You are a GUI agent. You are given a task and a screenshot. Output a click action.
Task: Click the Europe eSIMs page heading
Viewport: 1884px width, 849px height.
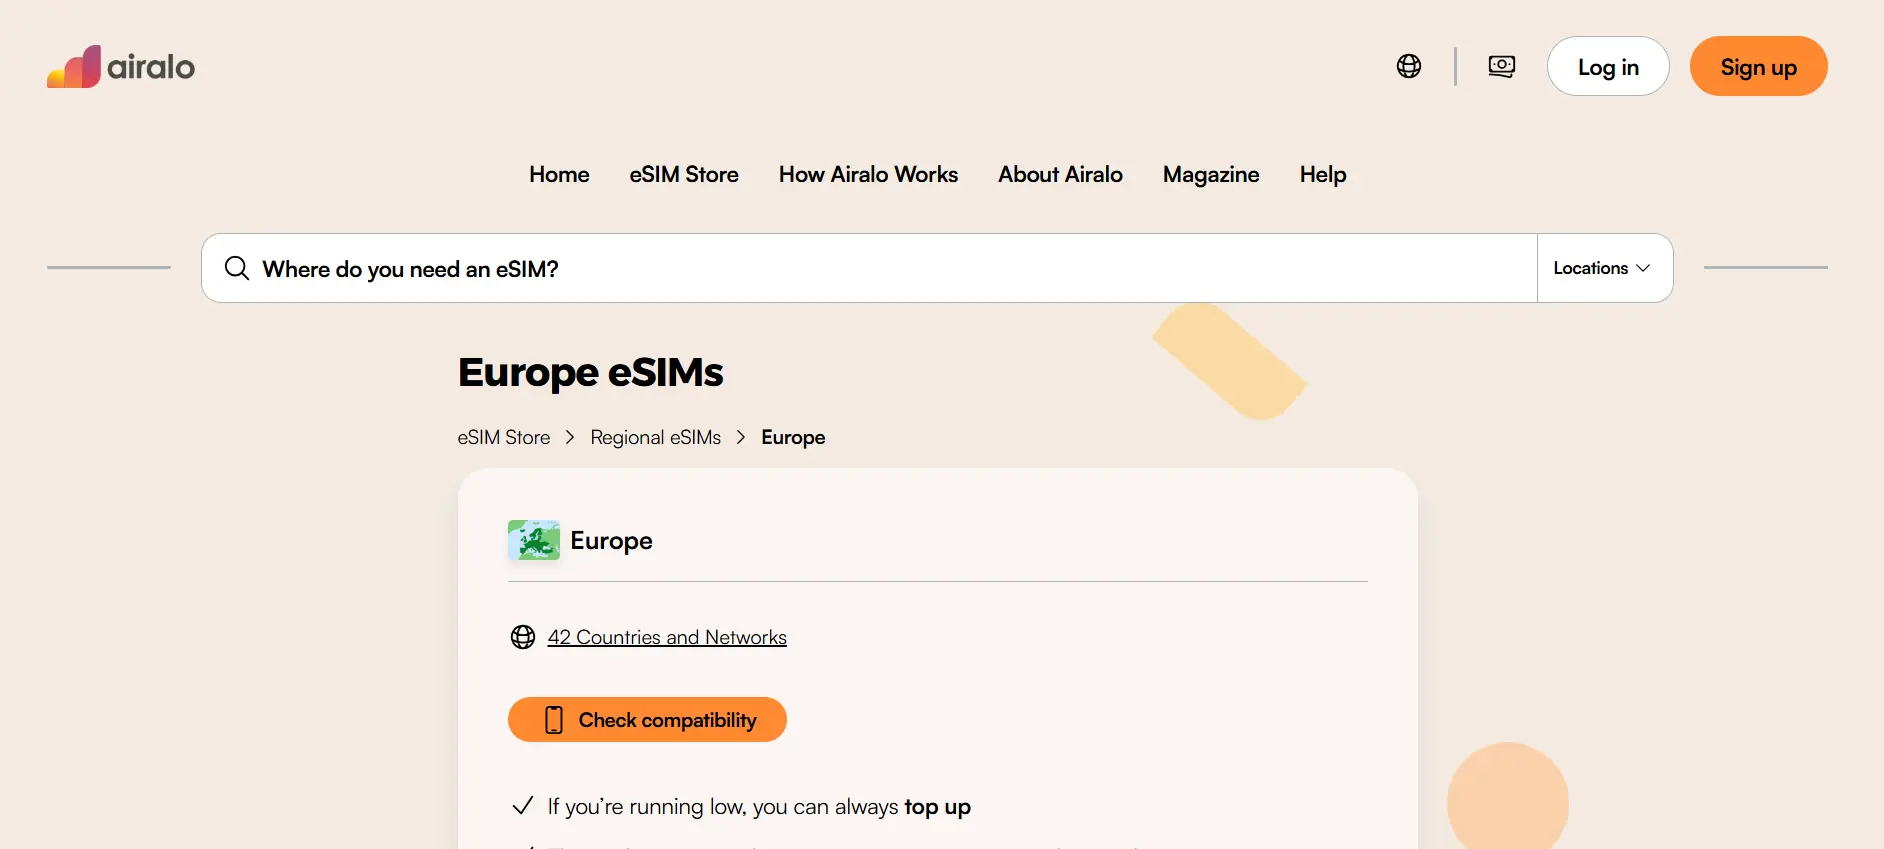click(x=590, y=372)
